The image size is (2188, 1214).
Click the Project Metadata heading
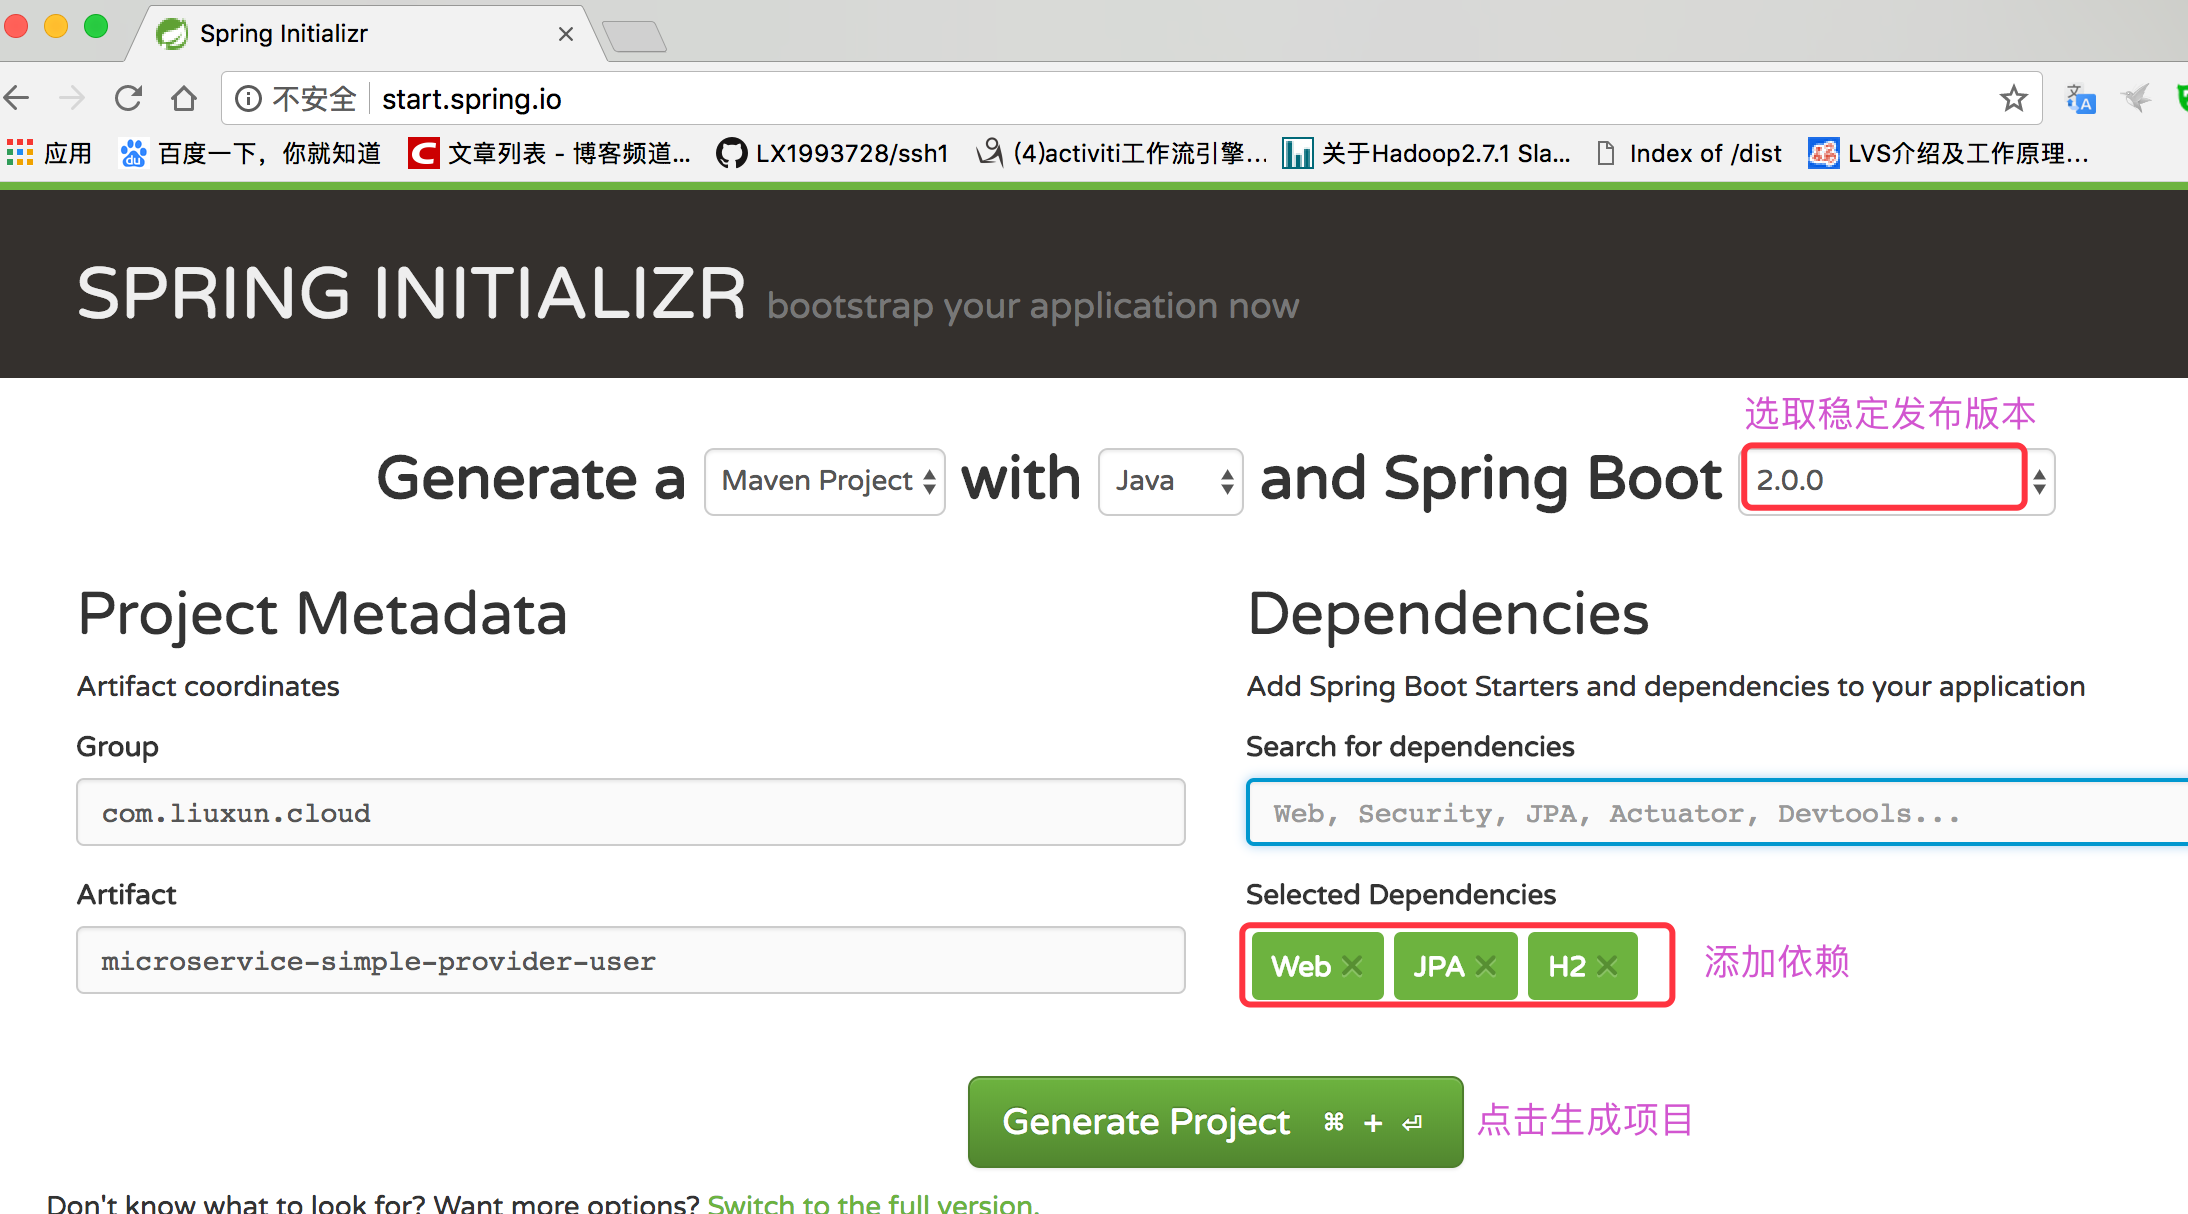click(x=322, y=613)
